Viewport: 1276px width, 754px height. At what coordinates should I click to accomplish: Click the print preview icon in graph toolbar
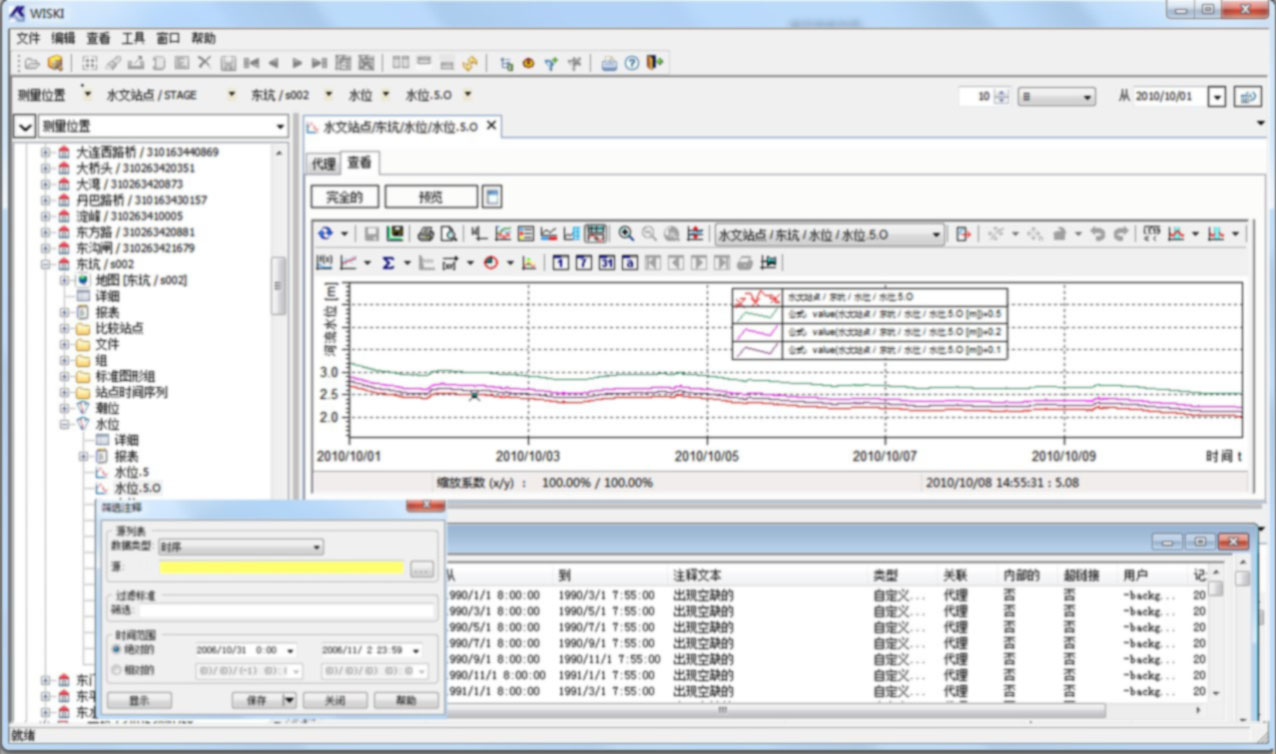pyautogui.click(x=448, y=234)
